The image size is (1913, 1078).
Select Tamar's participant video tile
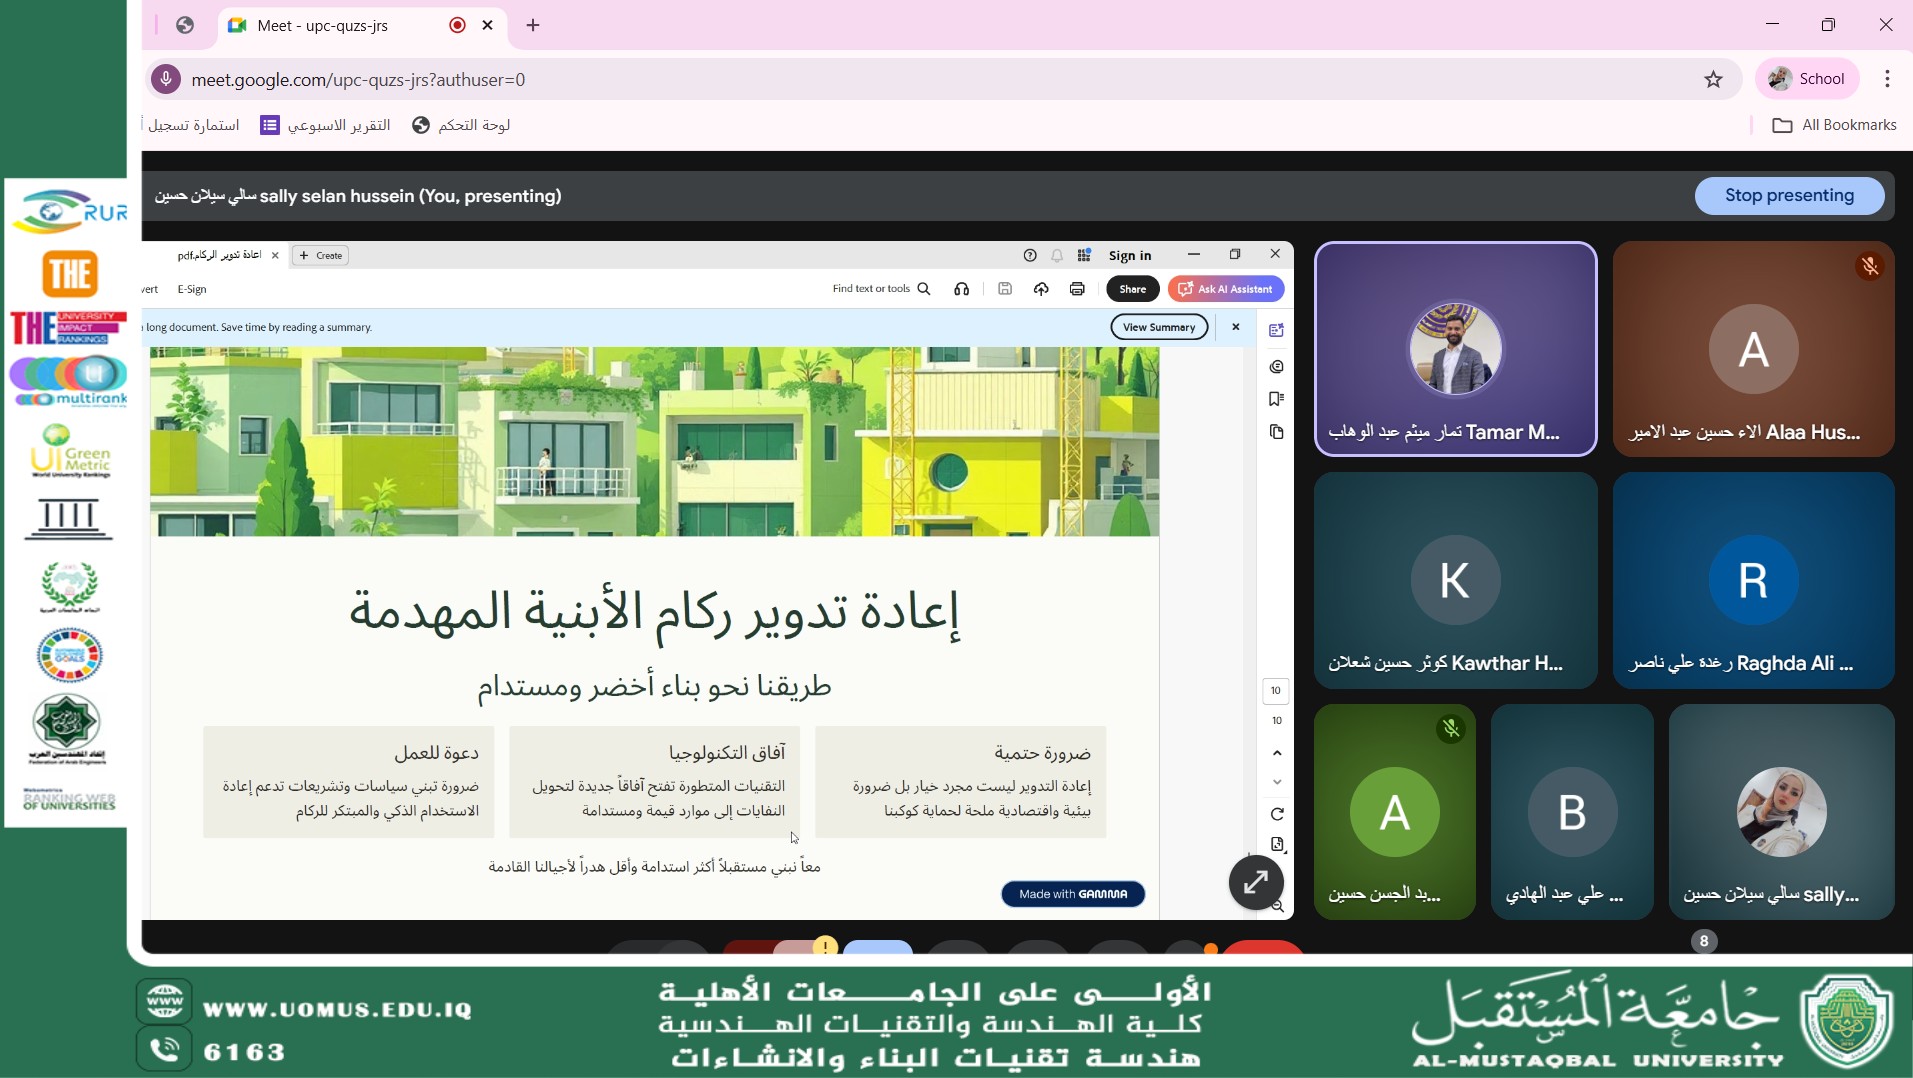[x=1455, y=349]
